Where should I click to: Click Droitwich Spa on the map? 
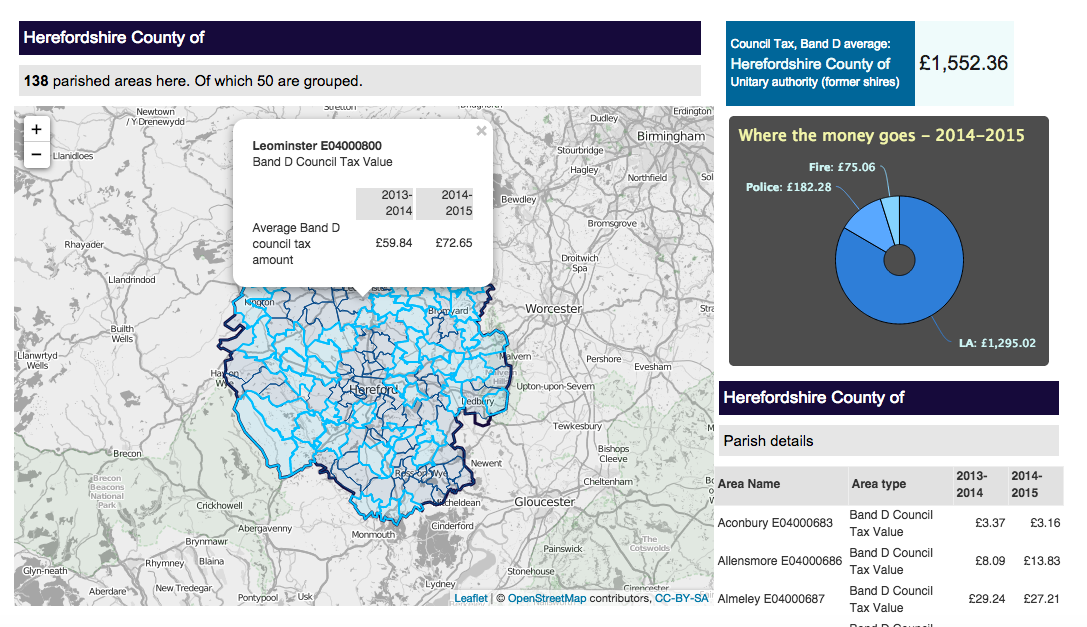point(580,263)
